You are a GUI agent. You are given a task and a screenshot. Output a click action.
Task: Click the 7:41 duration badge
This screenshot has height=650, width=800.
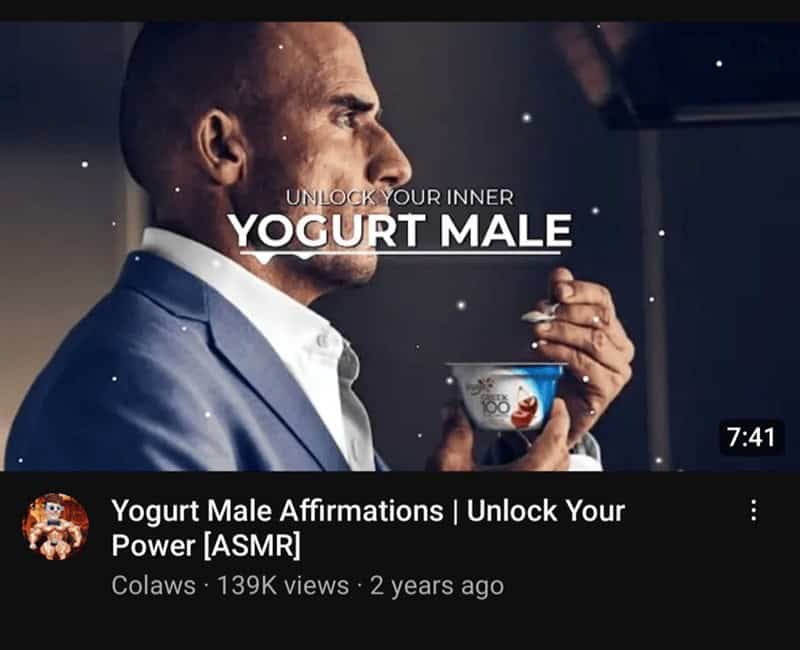(x=752, y=437)
